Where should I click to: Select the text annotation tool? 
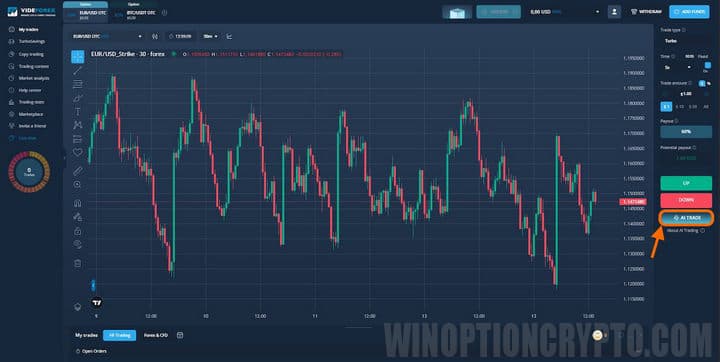point(78,111)
